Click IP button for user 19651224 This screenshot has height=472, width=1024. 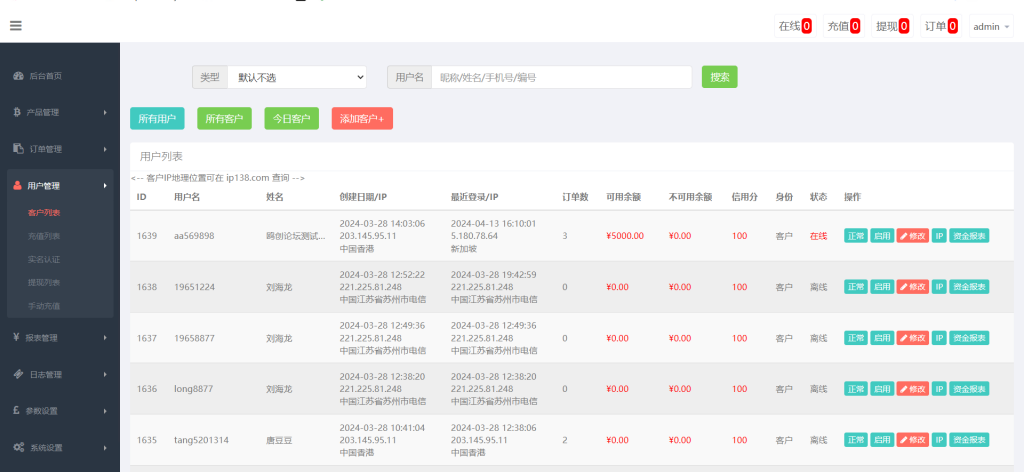coord(938,287)
